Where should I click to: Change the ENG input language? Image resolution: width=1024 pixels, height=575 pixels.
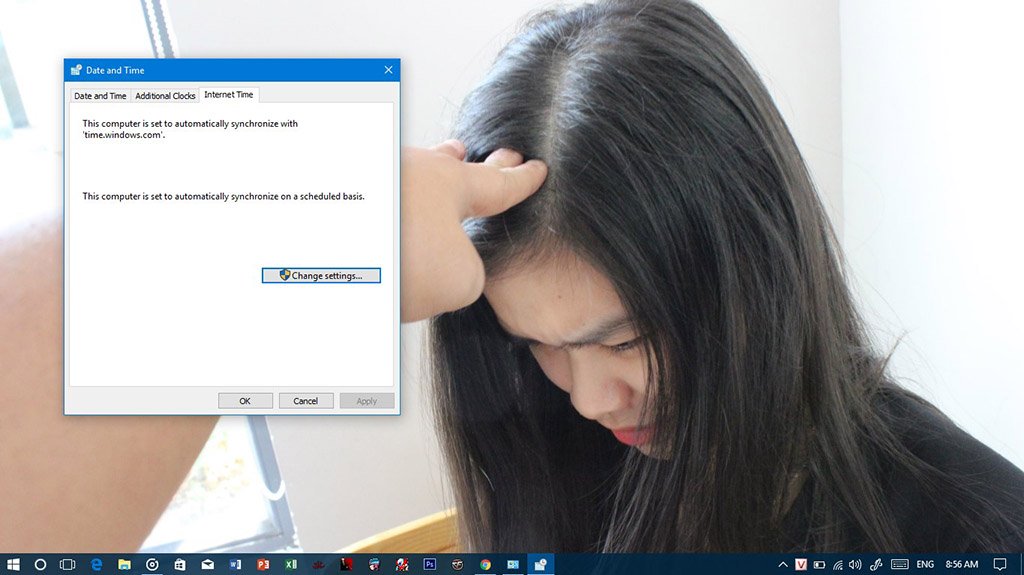click(x=925, y=564)
